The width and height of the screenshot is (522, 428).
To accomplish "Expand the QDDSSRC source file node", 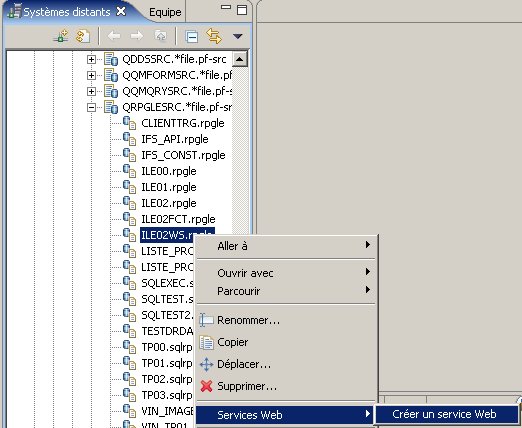I will tap(91, 59).
